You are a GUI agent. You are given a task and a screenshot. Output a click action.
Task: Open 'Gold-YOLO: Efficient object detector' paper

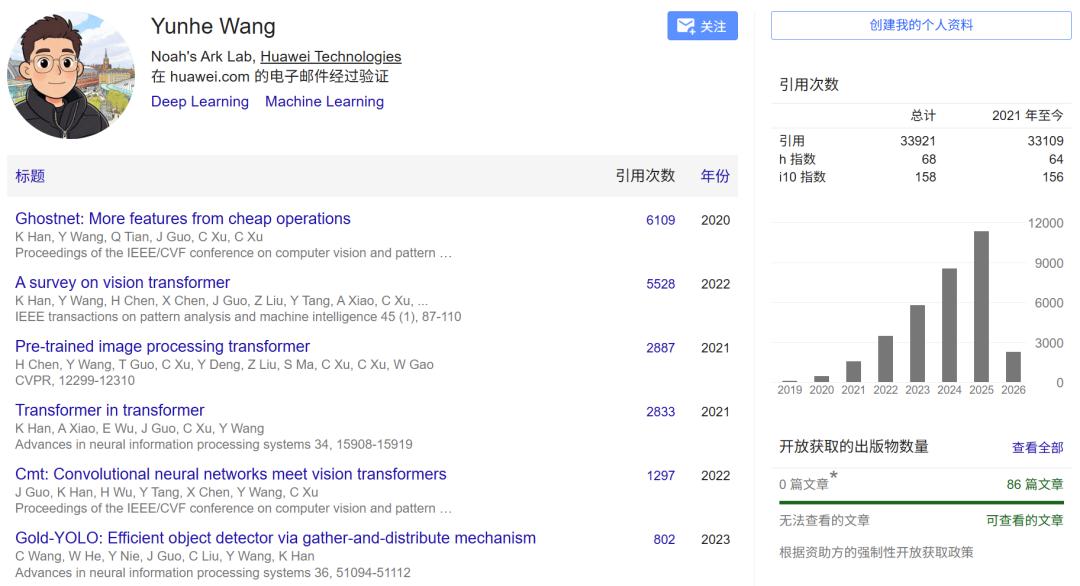pyautogui.click(x=275, y=538)
